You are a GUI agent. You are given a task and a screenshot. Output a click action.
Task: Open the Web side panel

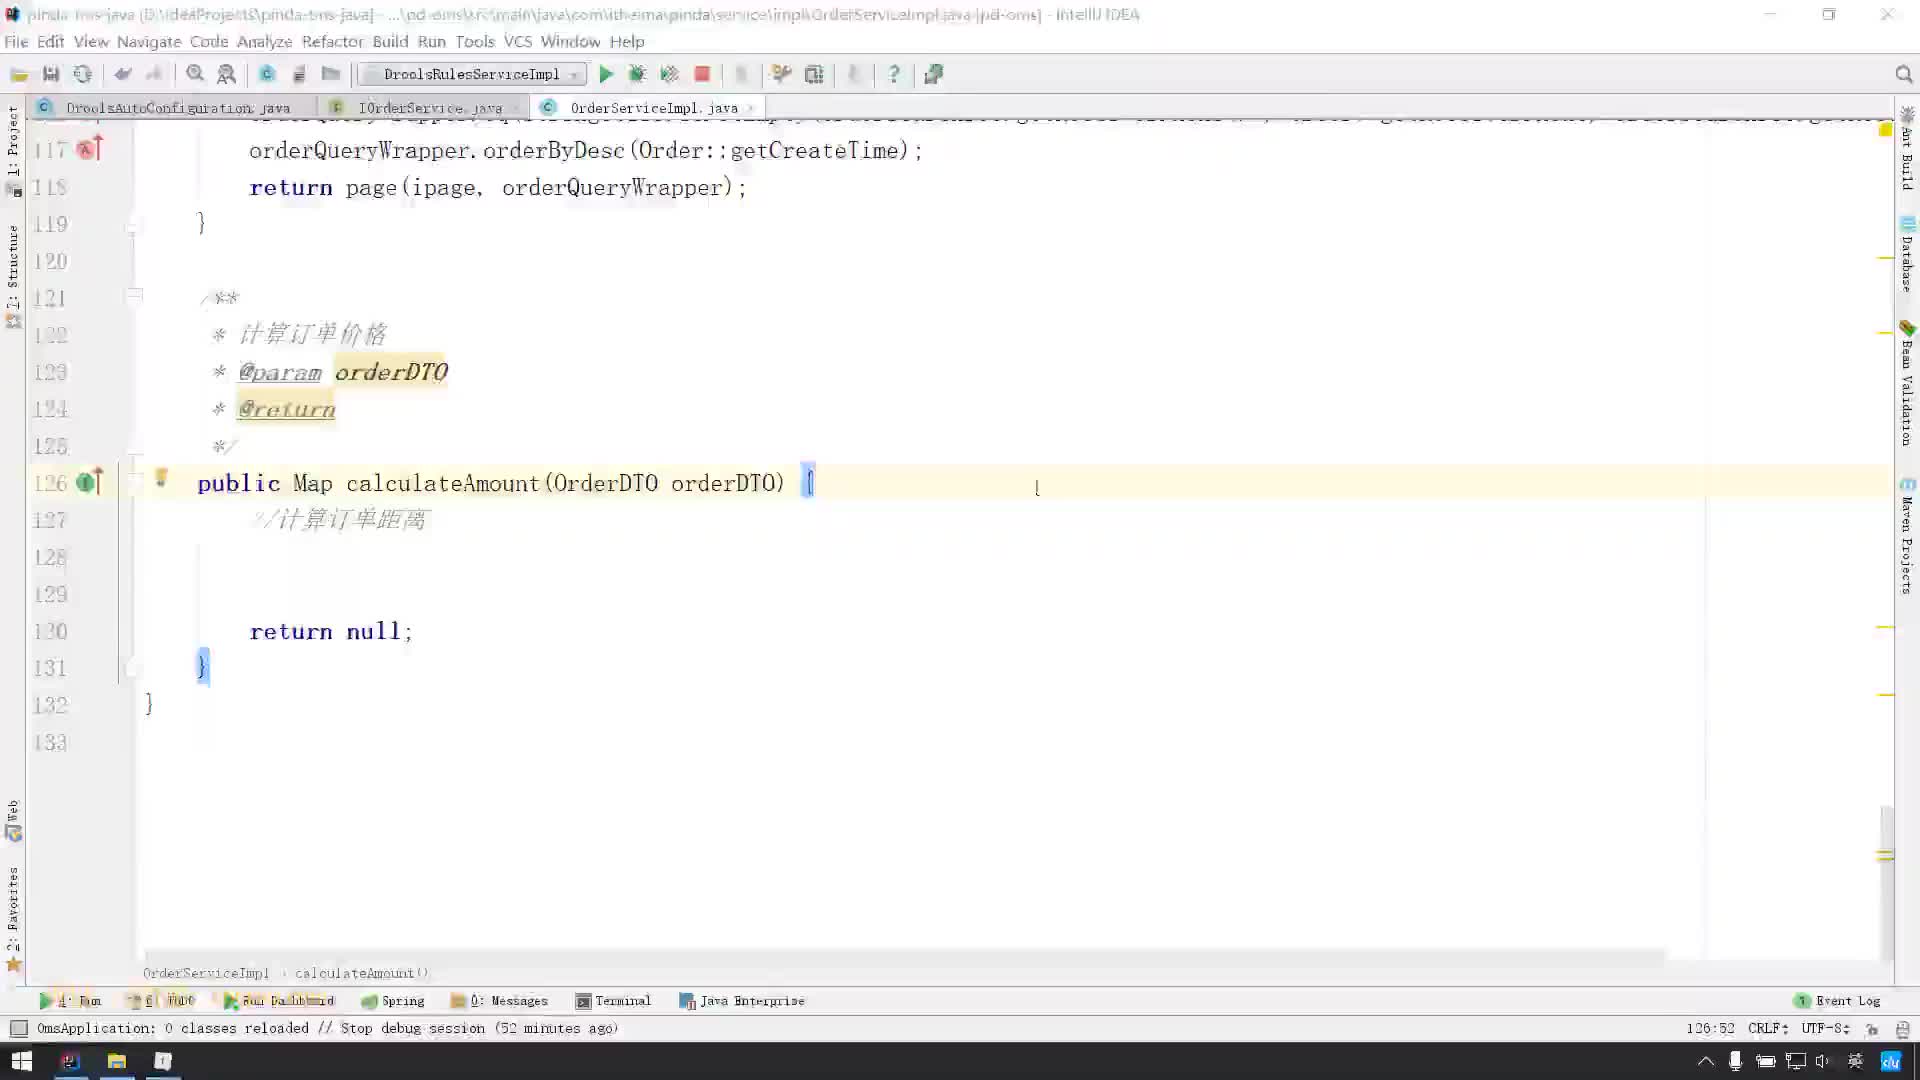tap(13, 820)
